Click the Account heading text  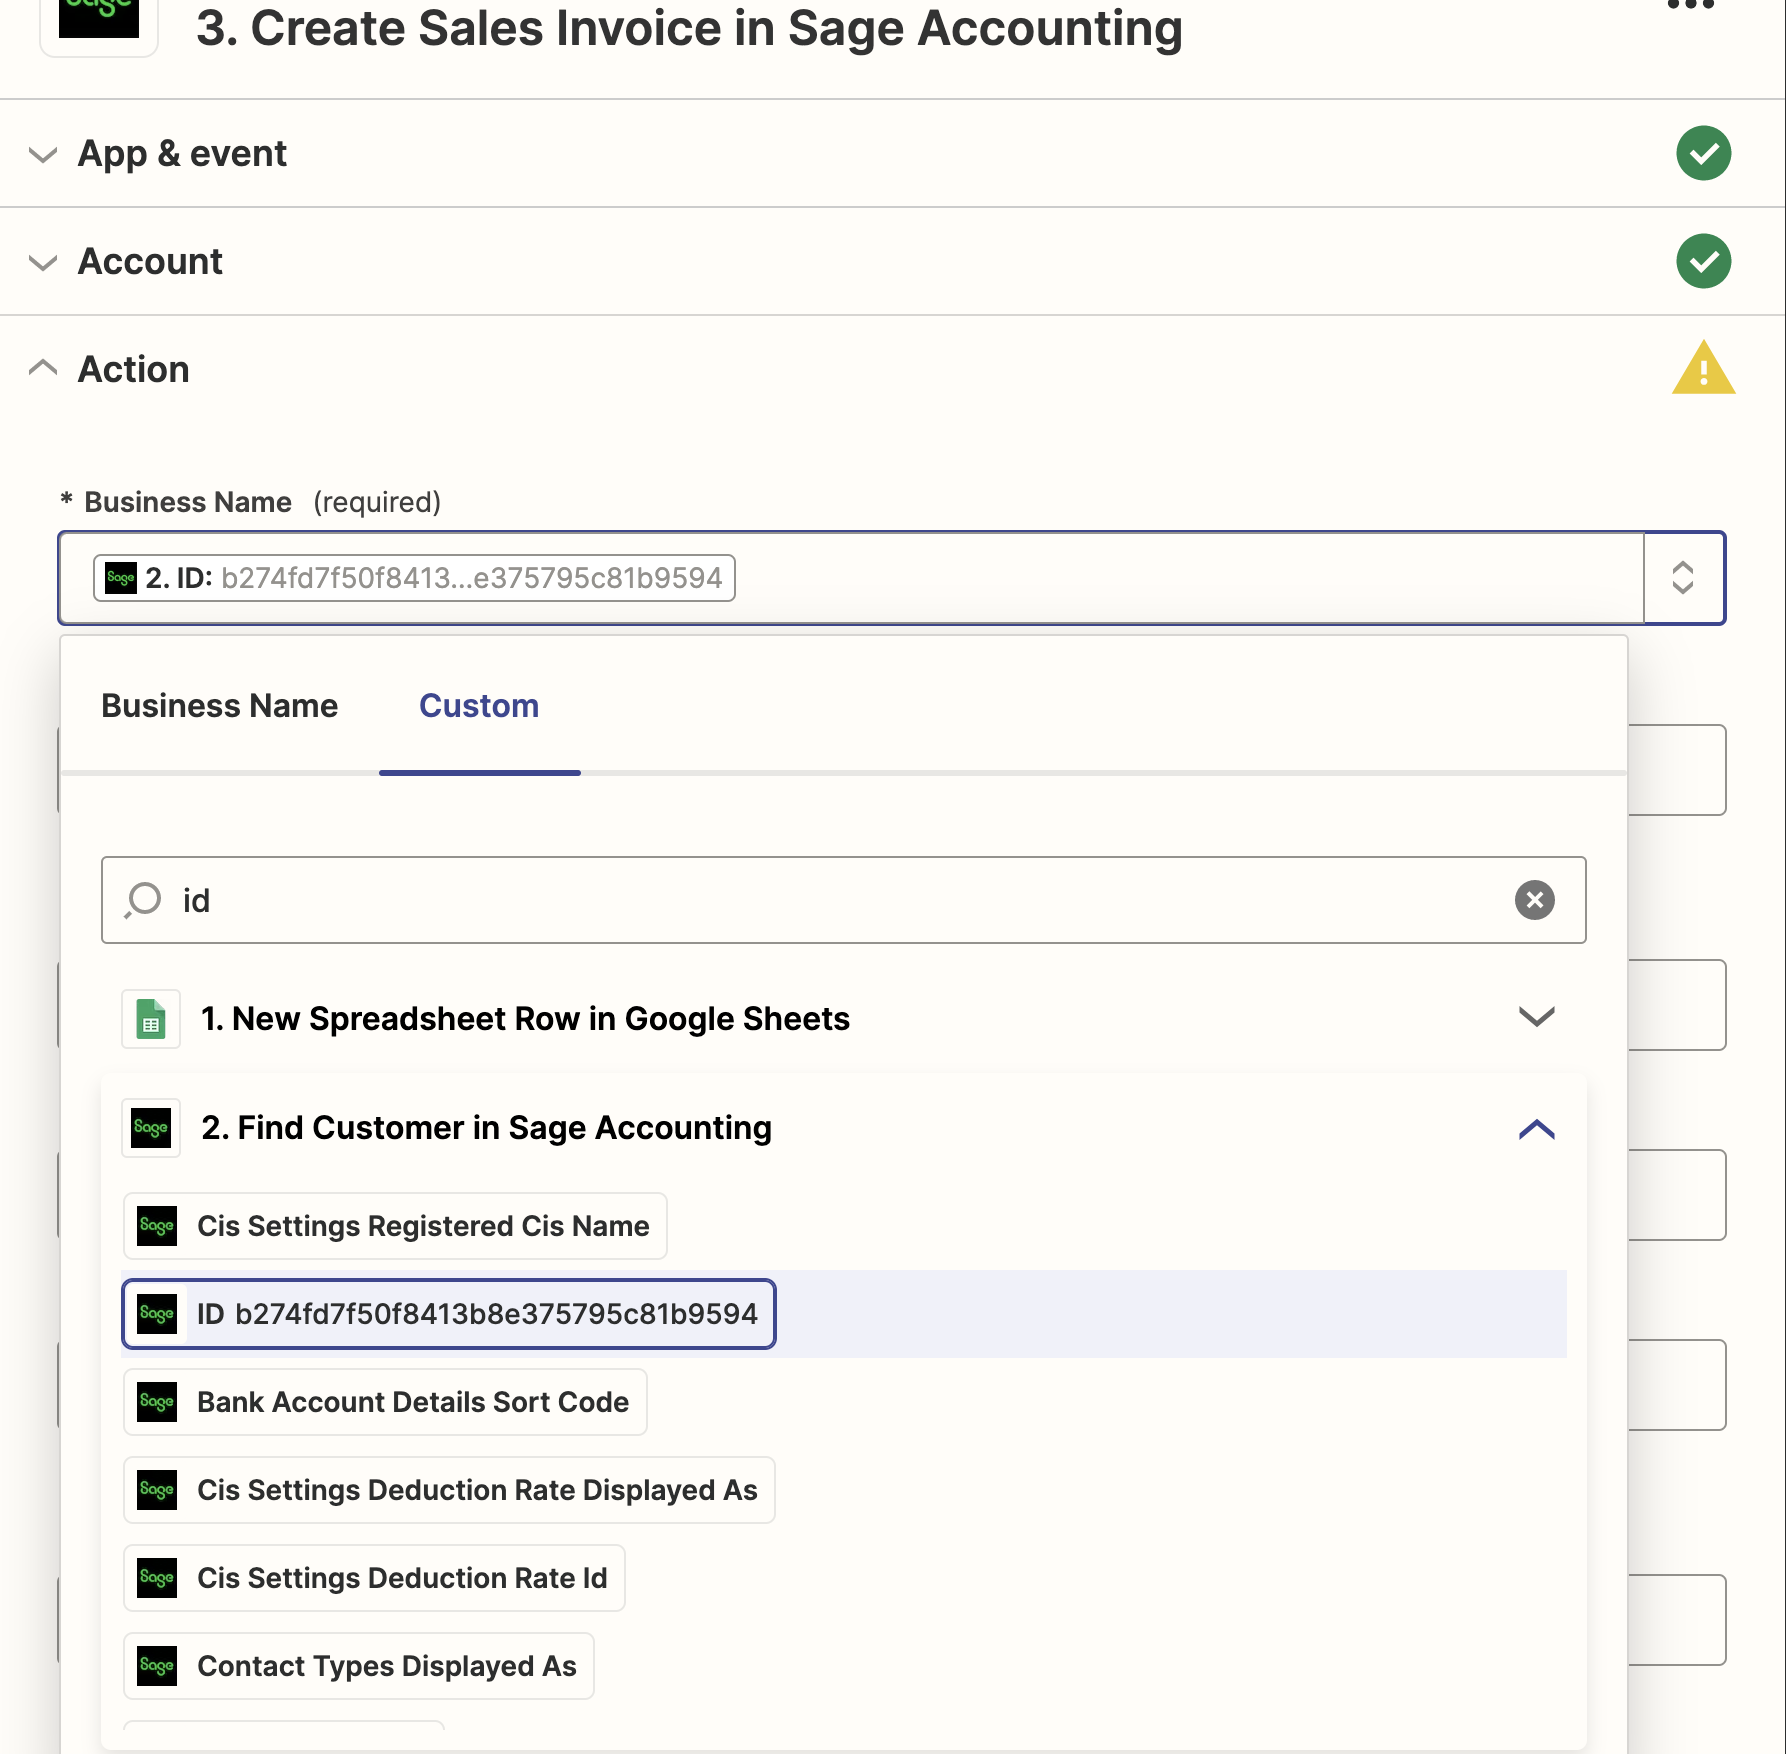pyautogui.click(x=150, y=262)
